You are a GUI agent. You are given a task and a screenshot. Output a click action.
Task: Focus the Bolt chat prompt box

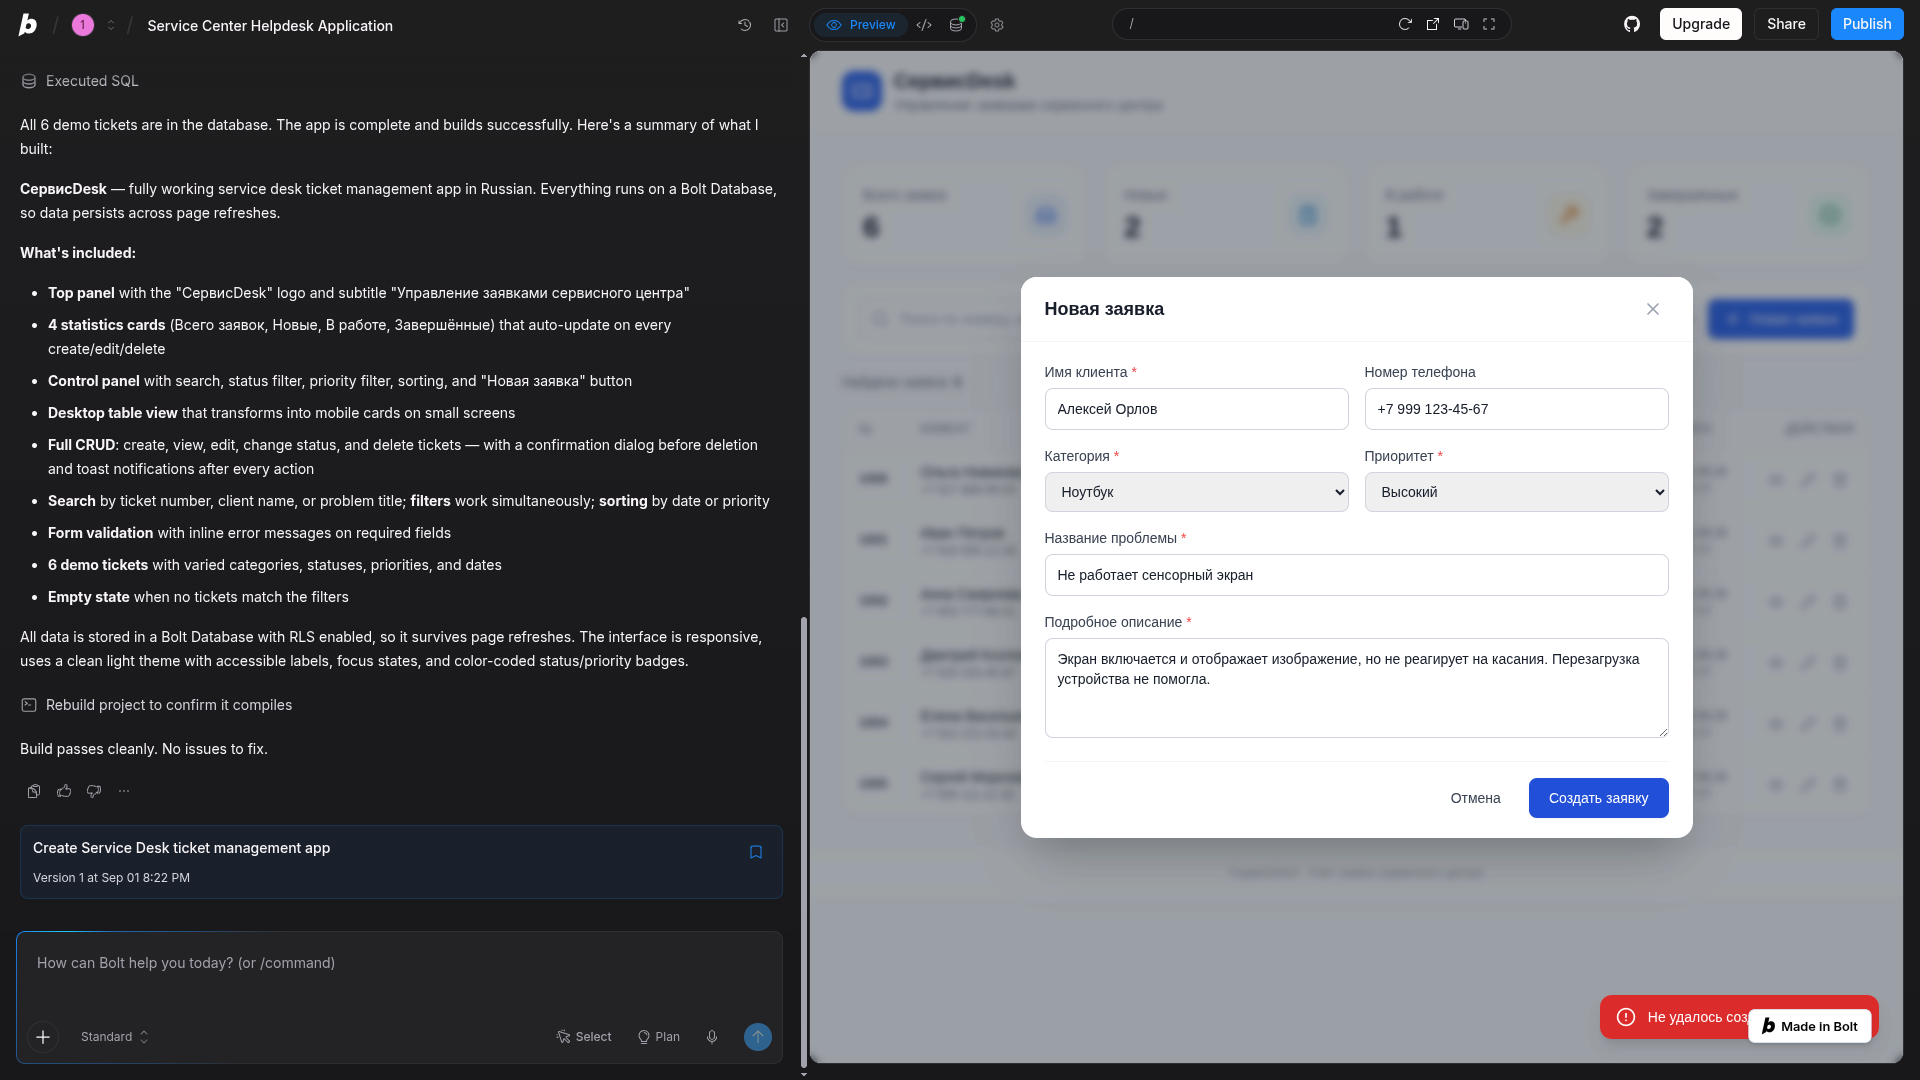click(x=399, y=964)
